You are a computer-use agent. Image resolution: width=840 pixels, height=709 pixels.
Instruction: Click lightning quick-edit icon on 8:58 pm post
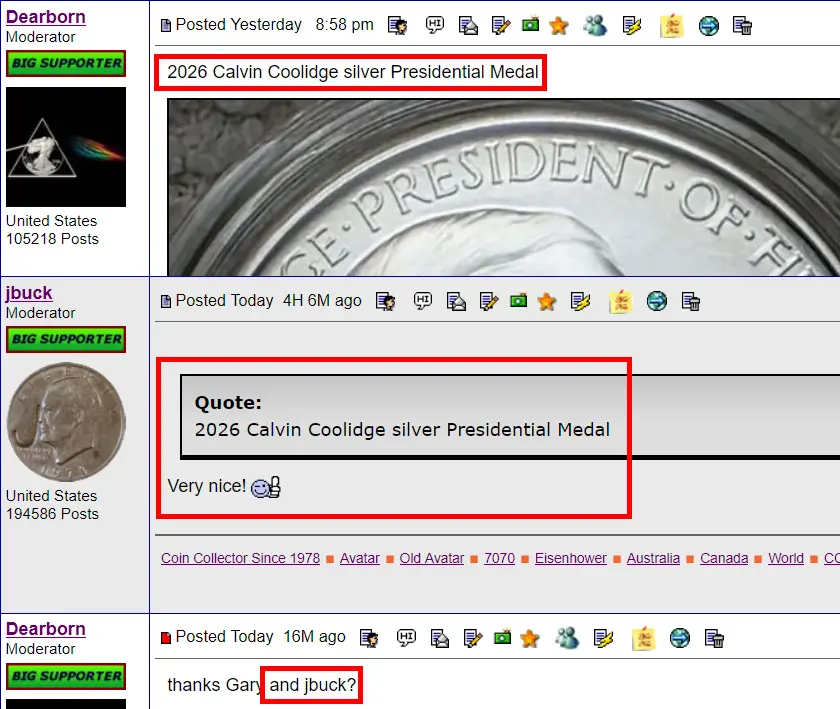632,25
